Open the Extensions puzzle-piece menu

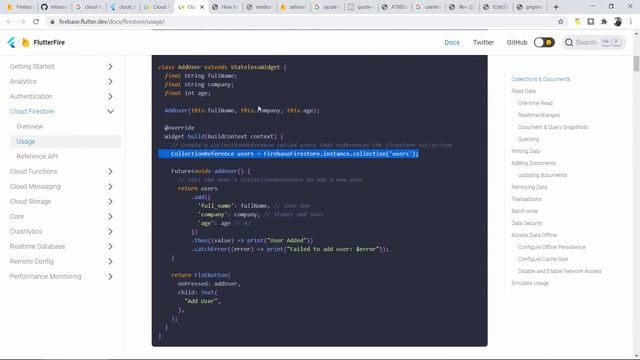604,22
